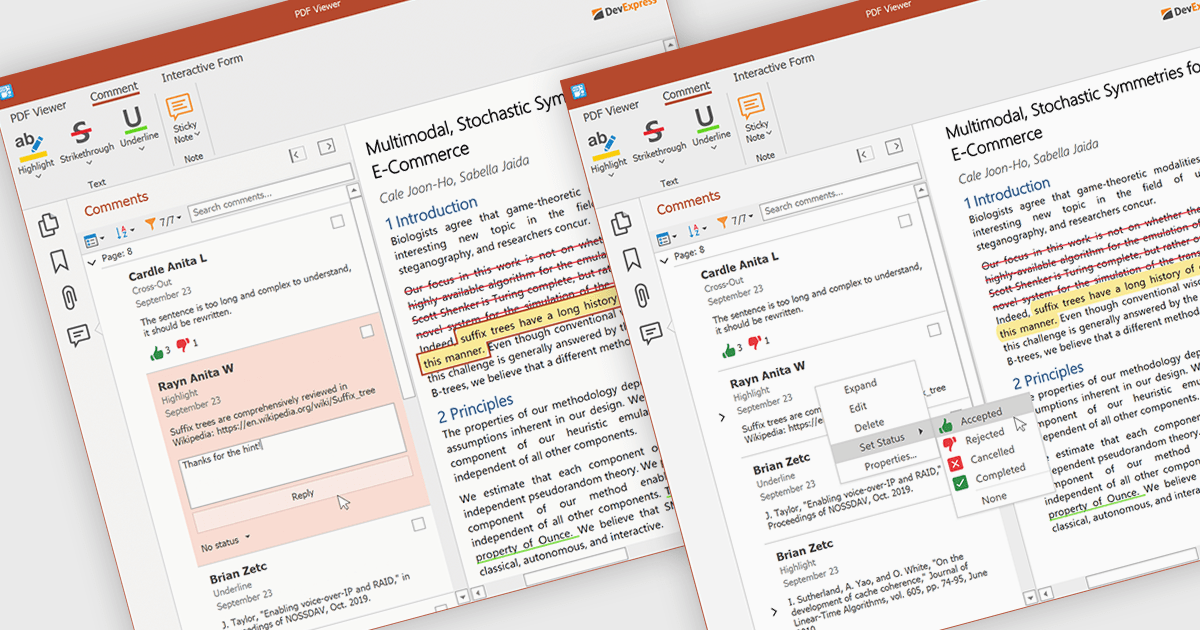Tick the Cardle Anita L checkbox in the left window

(338, 222)
